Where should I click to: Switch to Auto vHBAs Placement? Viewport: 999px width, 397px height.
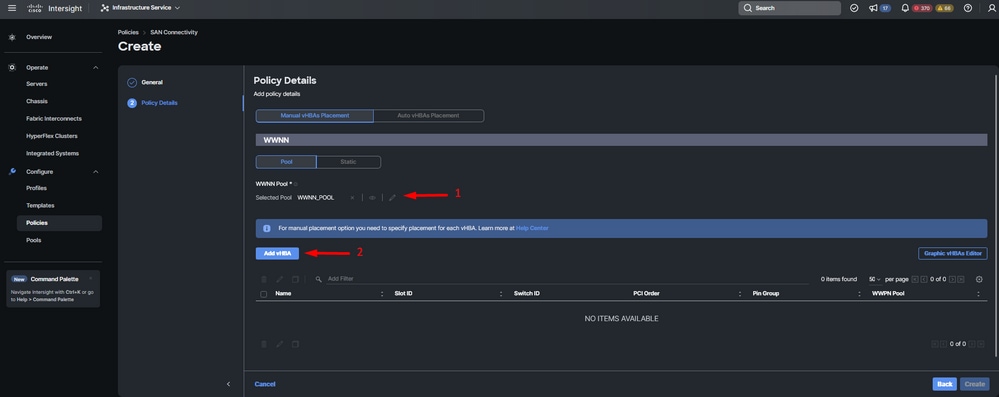pos(428,115)
